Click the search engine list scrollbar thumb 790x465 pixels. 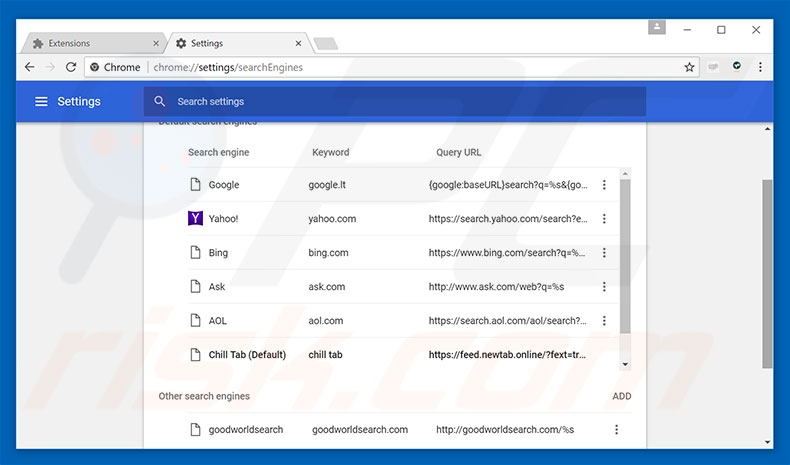pyautogui.click(x=625, y=256)
